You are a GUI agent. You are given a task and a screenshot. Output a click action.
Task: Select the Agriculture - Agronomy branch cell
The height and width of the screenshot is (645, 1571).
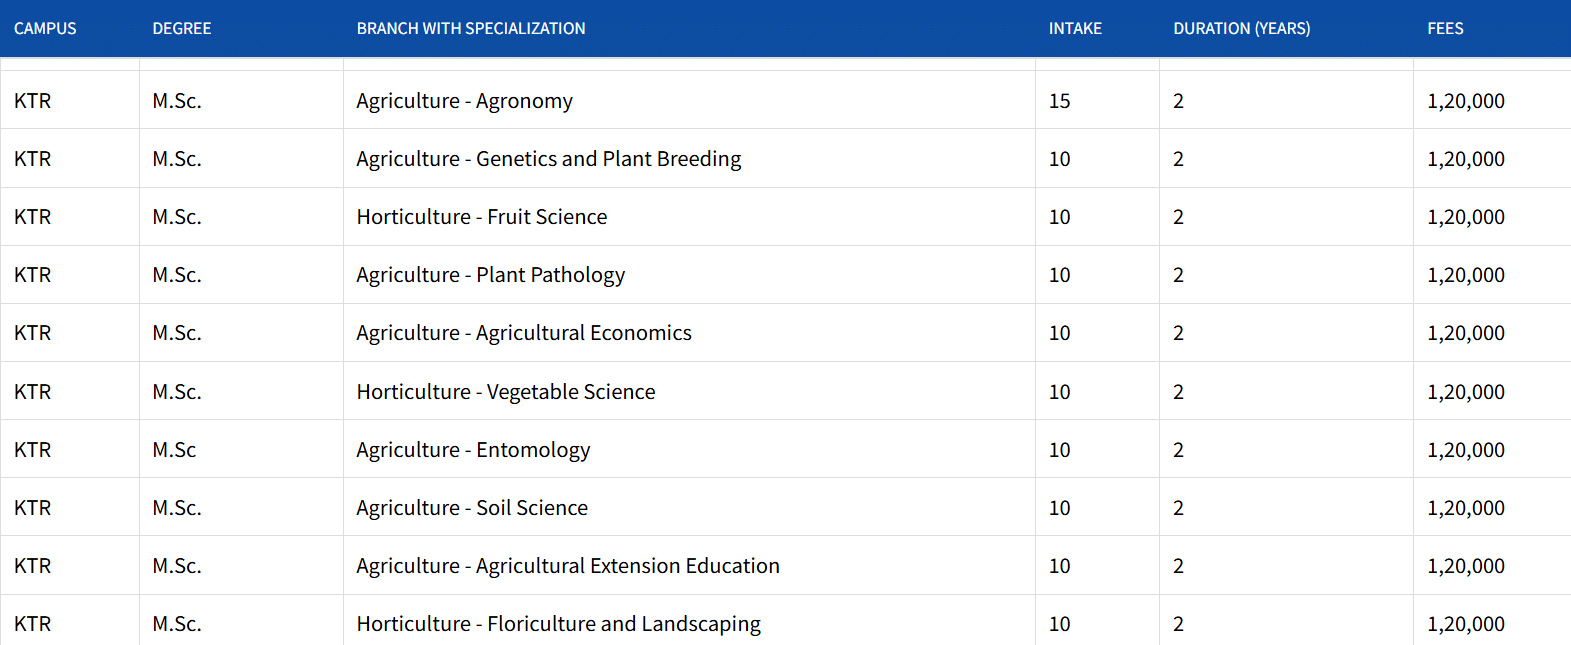point(464,101)
